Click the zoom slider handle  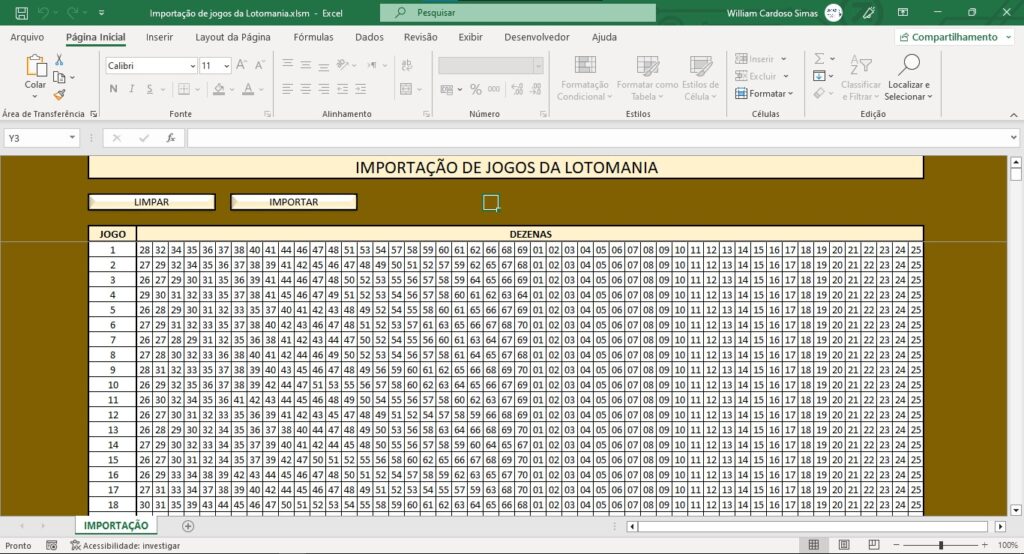tap(940, 545)
